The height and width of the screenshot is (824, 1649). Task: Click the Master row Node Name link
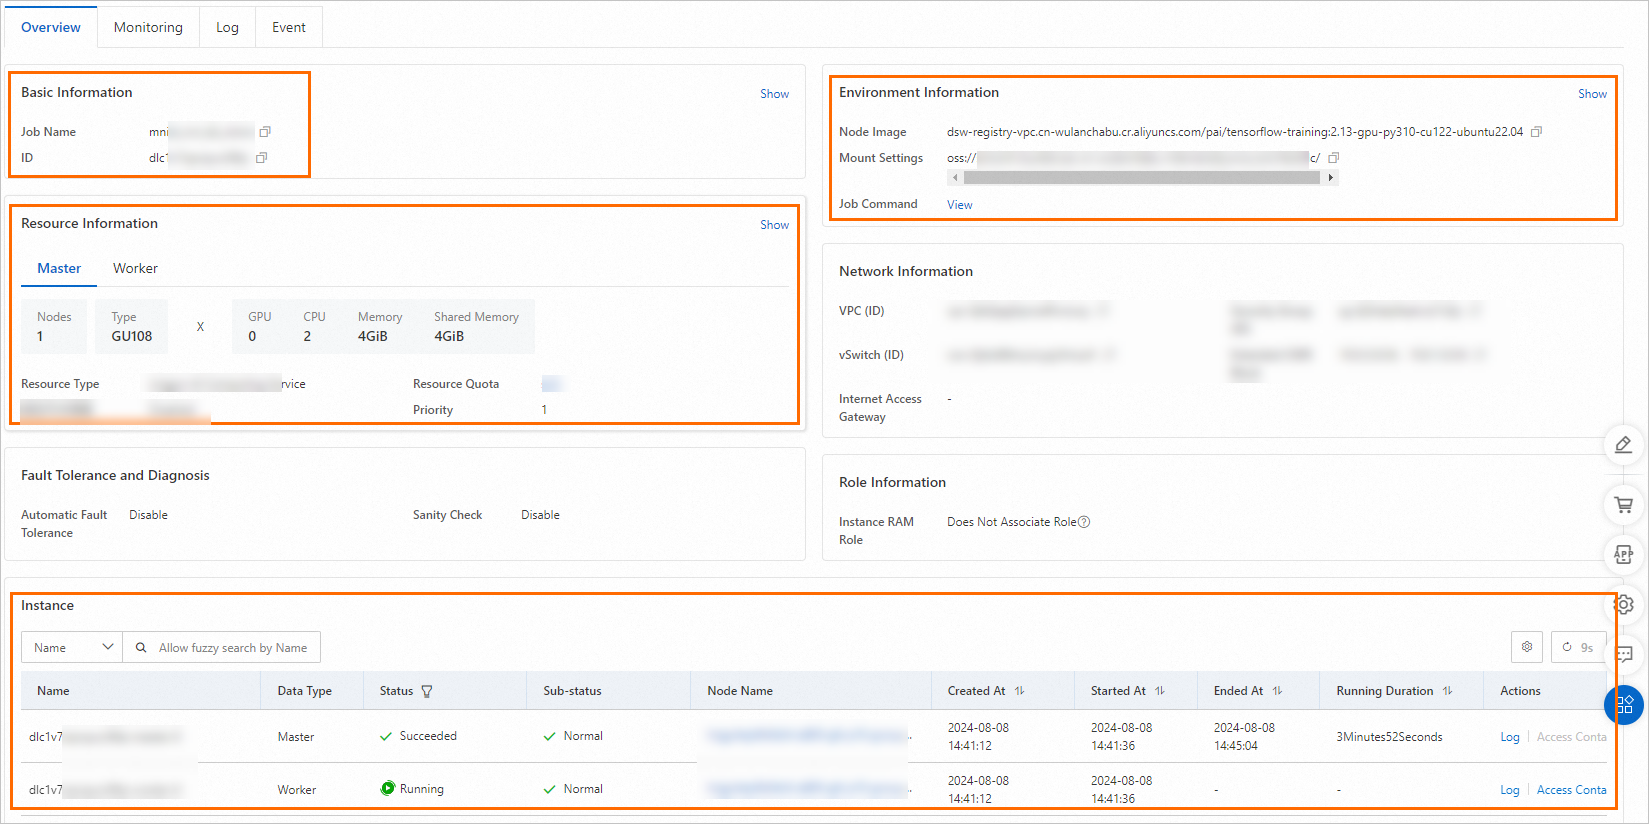click(x=808, y=736)
